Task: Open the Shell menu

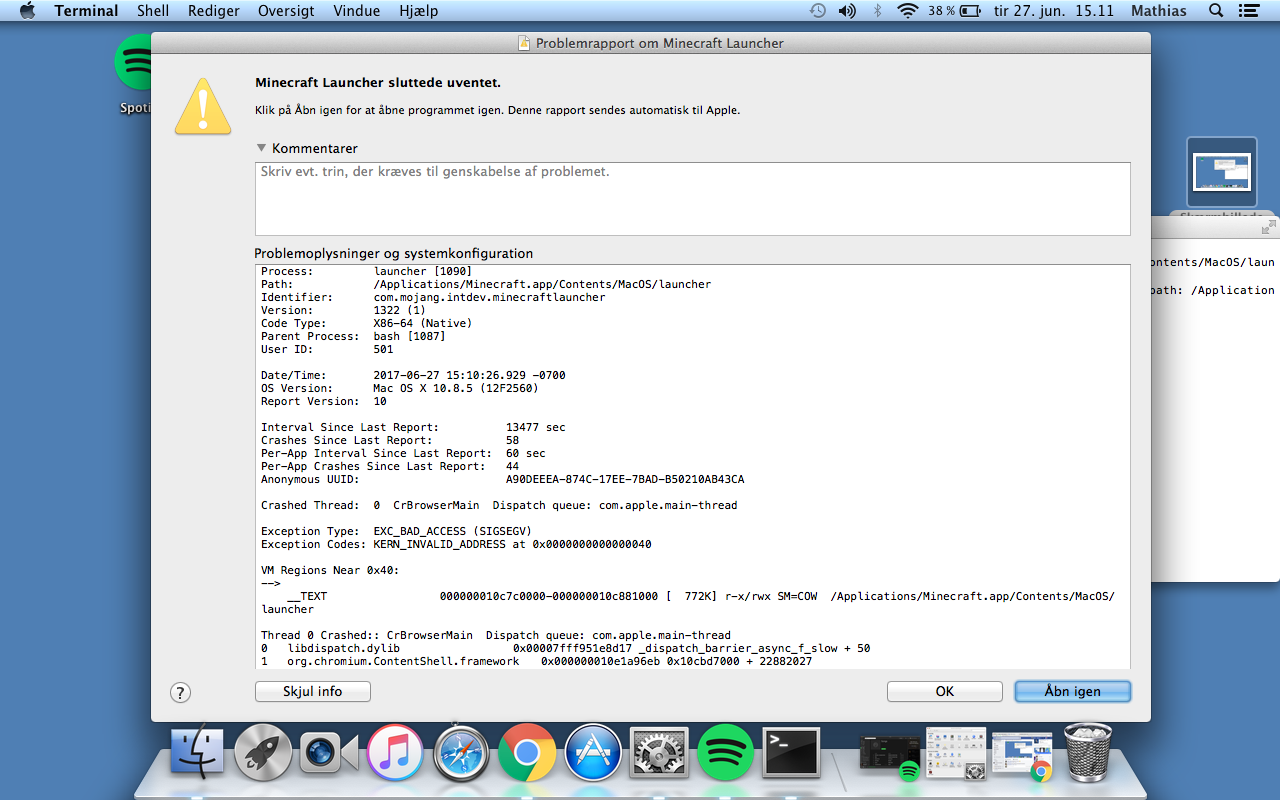Action: click(x=153, y=11)
